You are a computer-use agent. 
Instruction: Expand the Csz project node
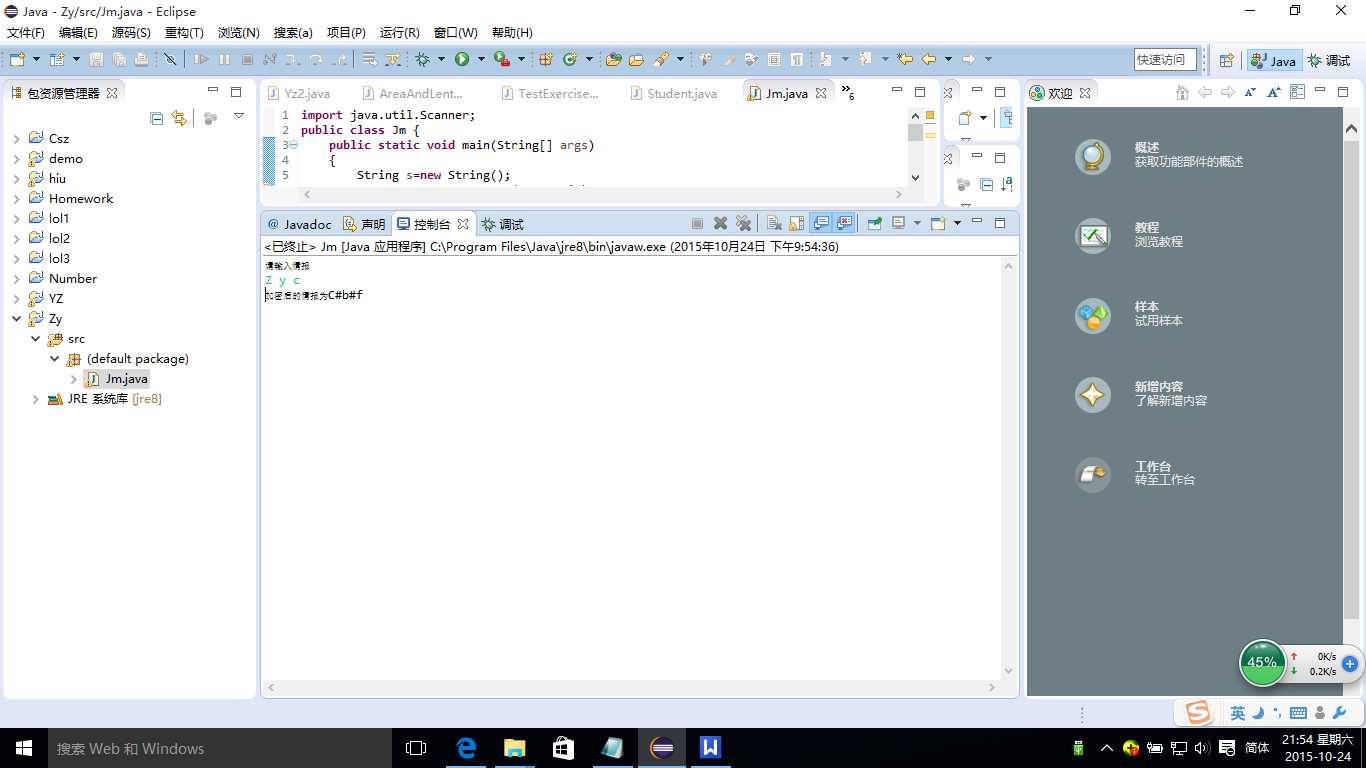(x=16, y=139)
